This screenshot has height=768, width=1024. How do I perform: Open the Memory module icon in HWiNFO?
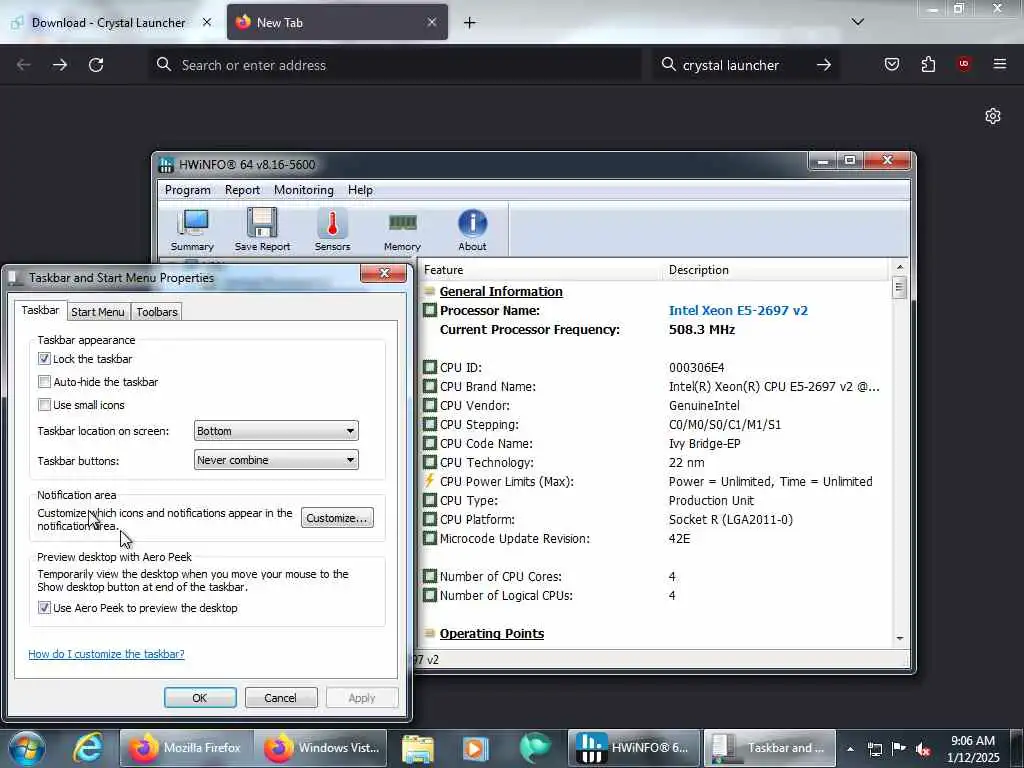[402, 230]
